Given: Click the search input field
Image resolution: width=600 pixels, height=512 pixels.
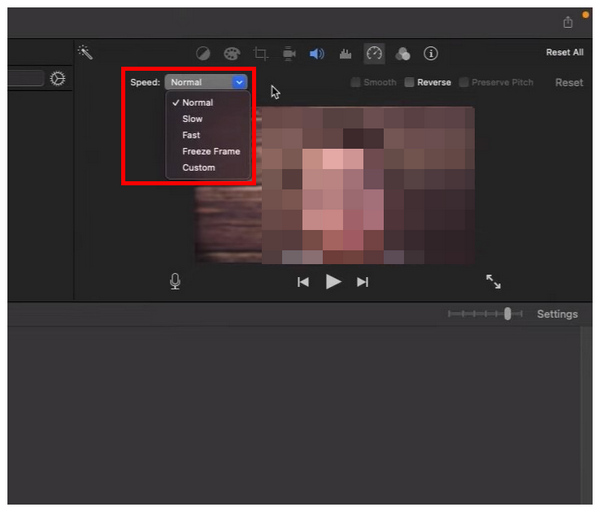Looking at the screenshot, I should click(x=26, y=78).
